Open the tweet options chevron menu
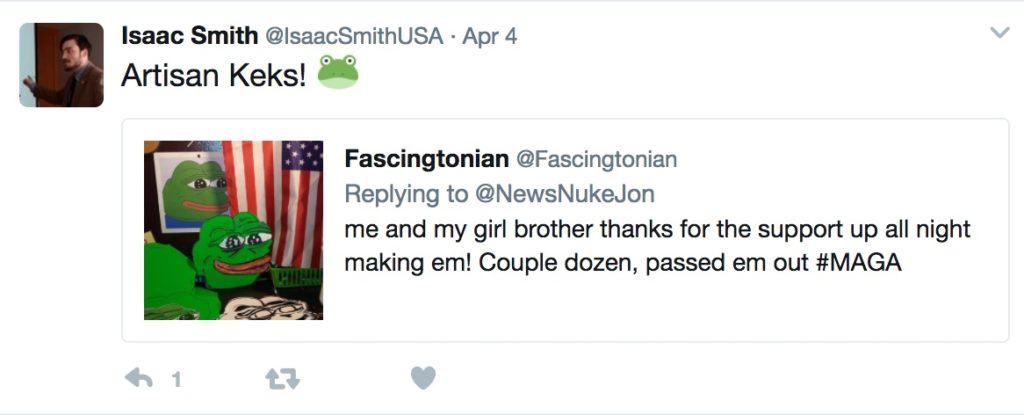Viewport: 1024px width, 415px height. 999,34
